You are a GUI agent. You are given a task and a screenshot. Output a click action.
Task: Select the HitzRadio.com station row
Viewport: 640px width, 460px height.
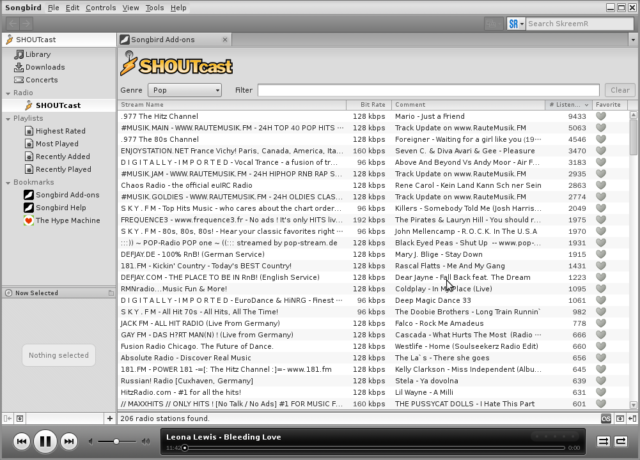click(x=373, y=392)
